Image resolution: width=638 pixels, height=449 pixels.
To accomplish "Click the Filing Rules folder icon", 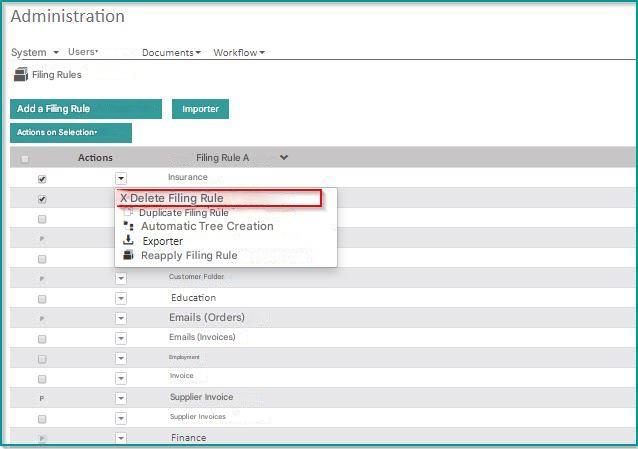I will tap(21, 74).
